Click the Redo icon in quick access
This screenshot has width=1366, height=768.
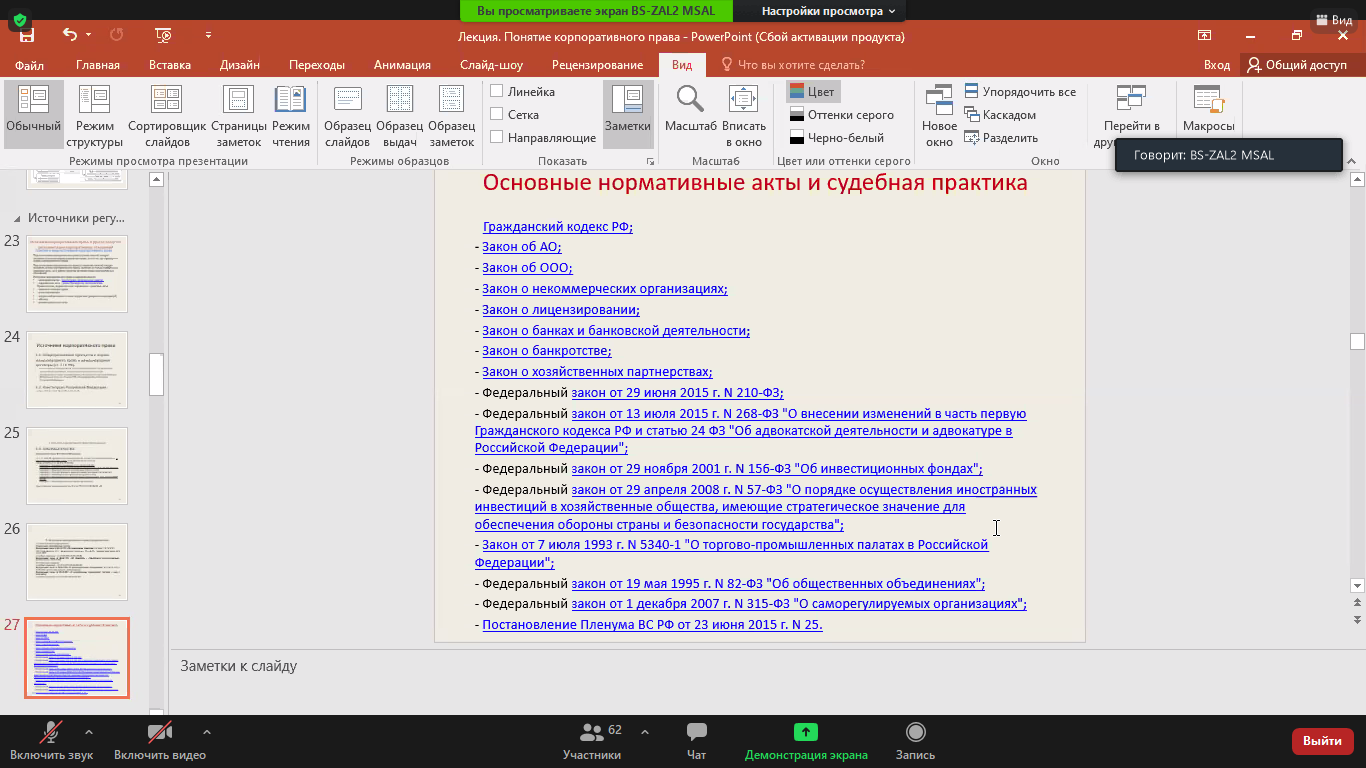(117, 35)
